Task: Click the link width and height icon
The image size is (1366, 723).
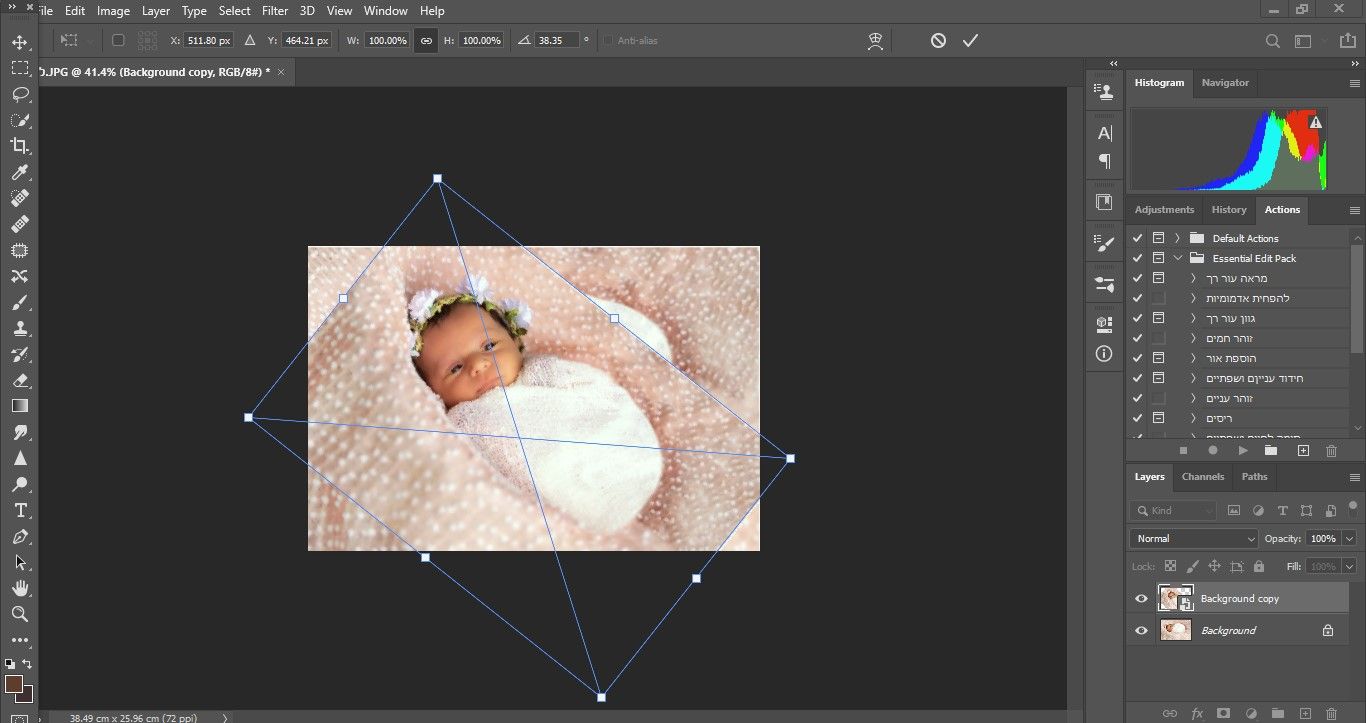Action: click(426, 41)
